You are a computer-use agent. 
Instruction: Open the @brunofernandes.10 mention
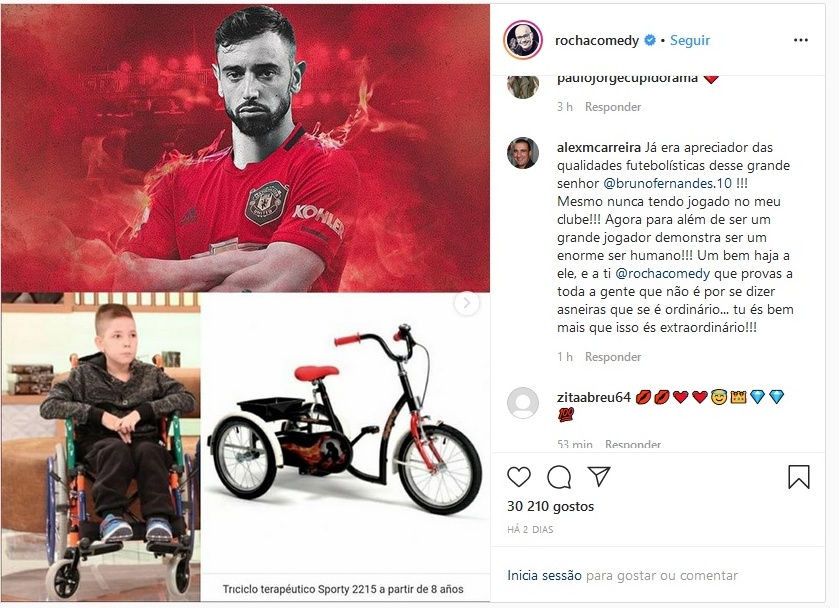pos(667,183)
